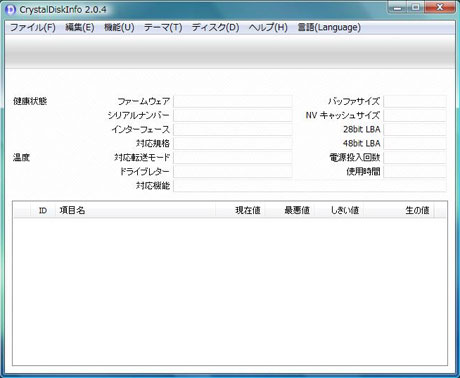The height and width of the screenshot is (378, 460).
Task: Open the ヘルプ(H) menu
Action: pos(268,27)
